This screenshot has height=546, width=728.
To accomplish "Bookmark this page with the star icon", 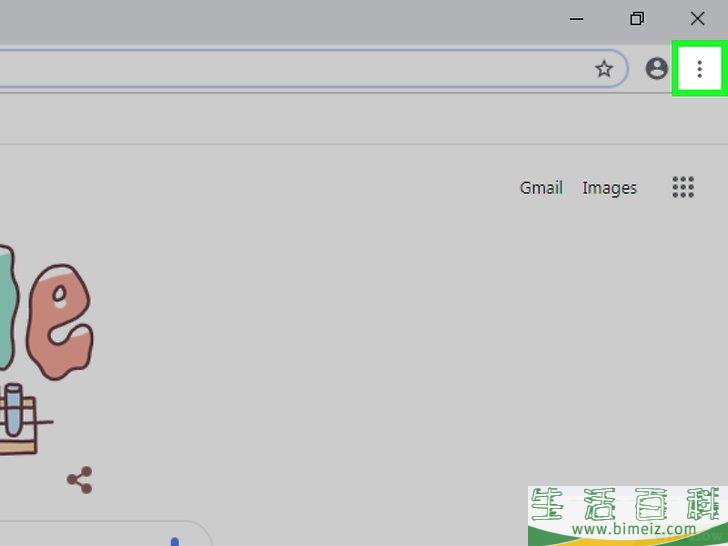I will [x=604, y=69].
